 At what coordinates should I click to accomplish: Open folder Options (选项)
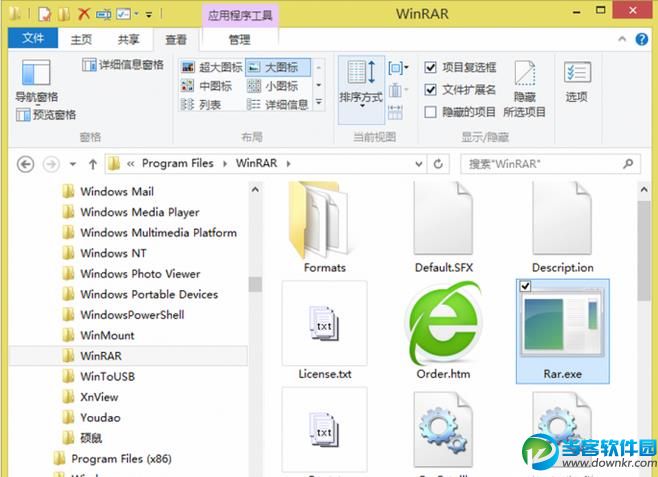pyautogui.click(x=577, y=82)
